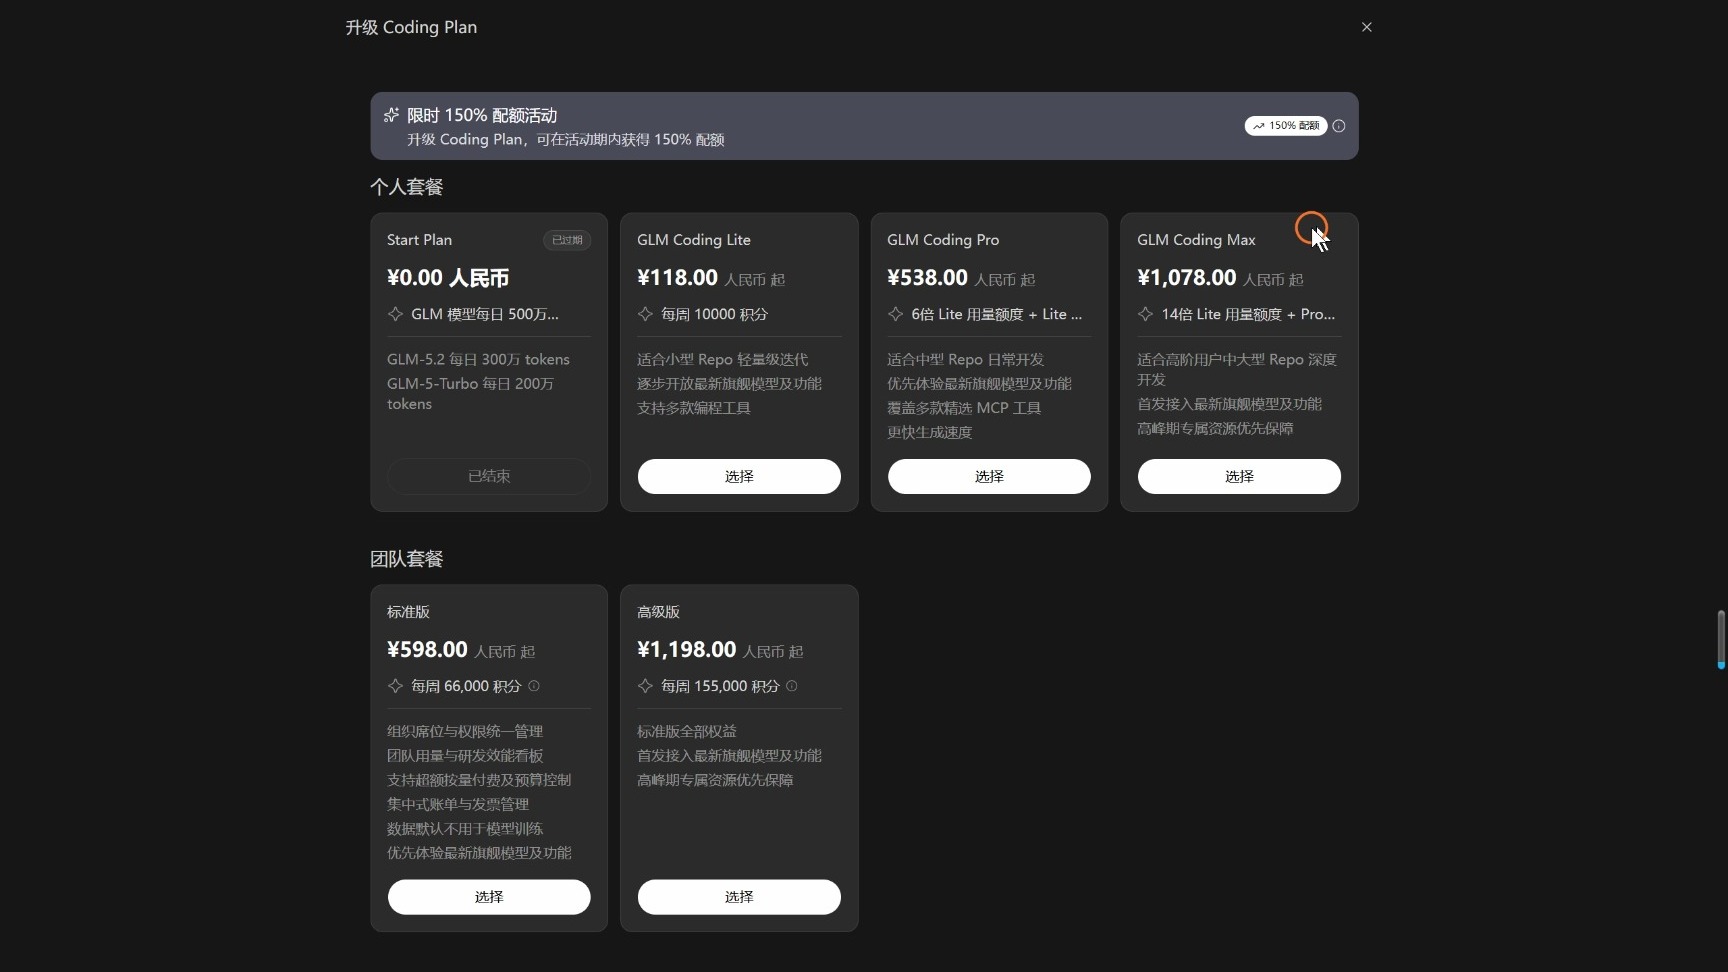
Task: Click the 限时 150% 配额活动 heading
Action: point(482,115)
